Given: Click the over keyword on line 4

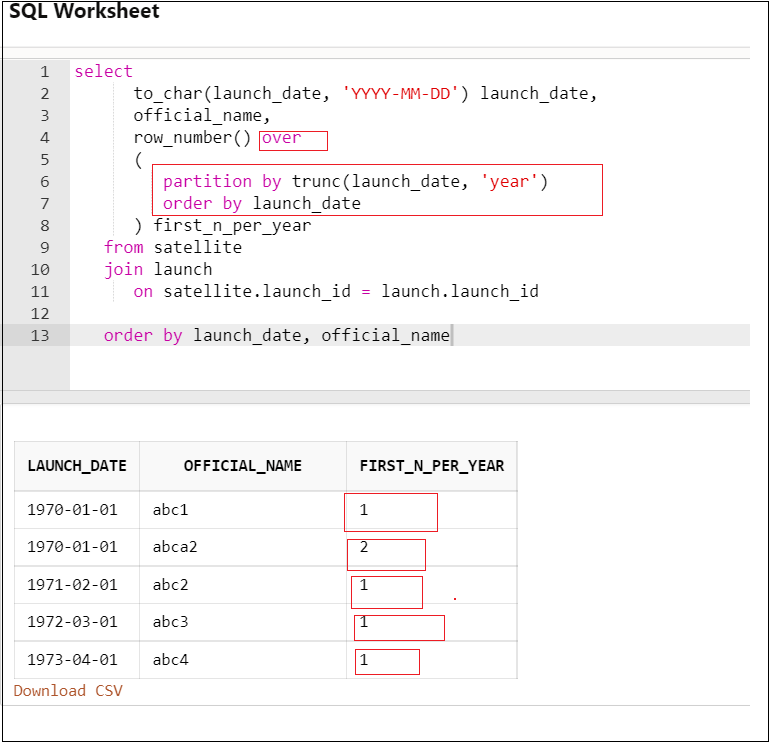Looking at the screenshot, I should 281,138.
